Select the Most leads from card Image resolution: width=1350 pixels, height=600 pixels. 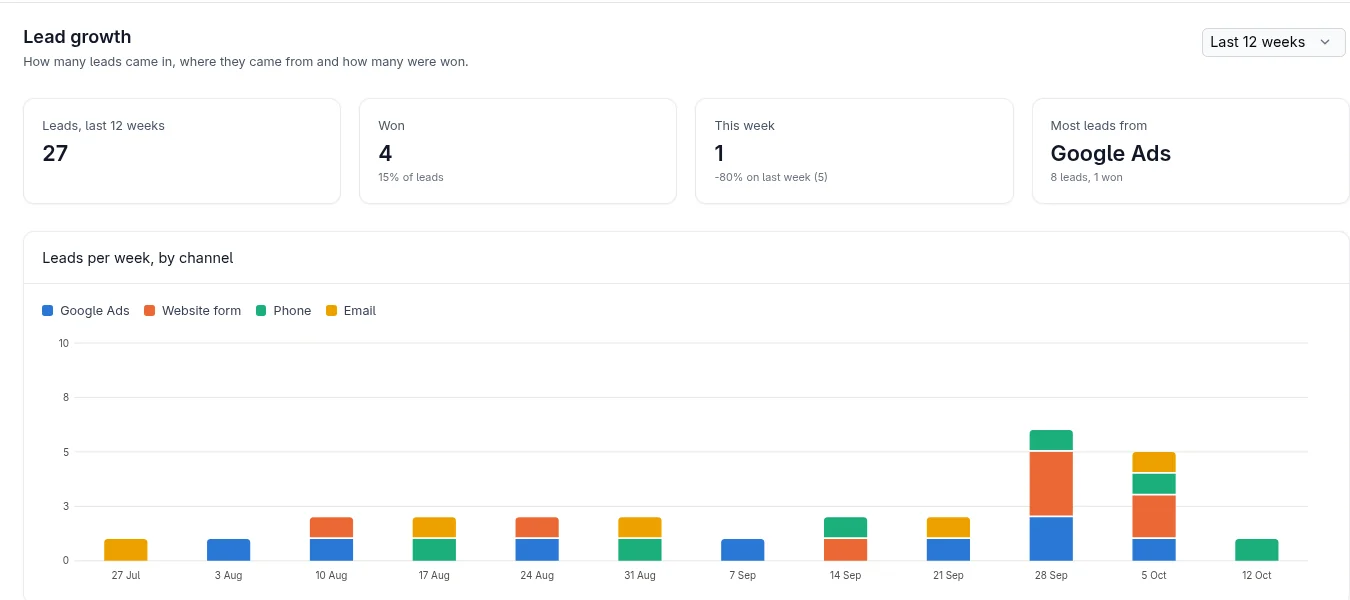(x=1190, y=151)
